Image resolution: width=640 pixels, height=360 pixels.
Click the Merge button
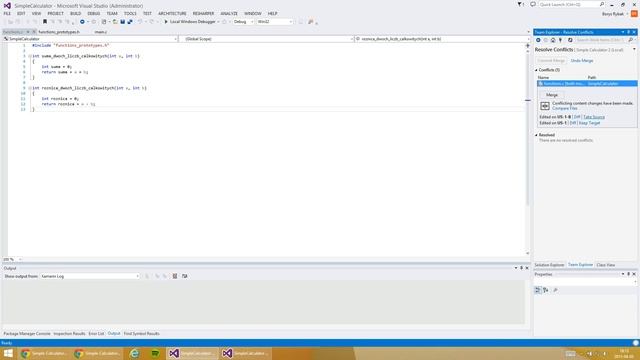pyautogui.click(x=552, y=95)
